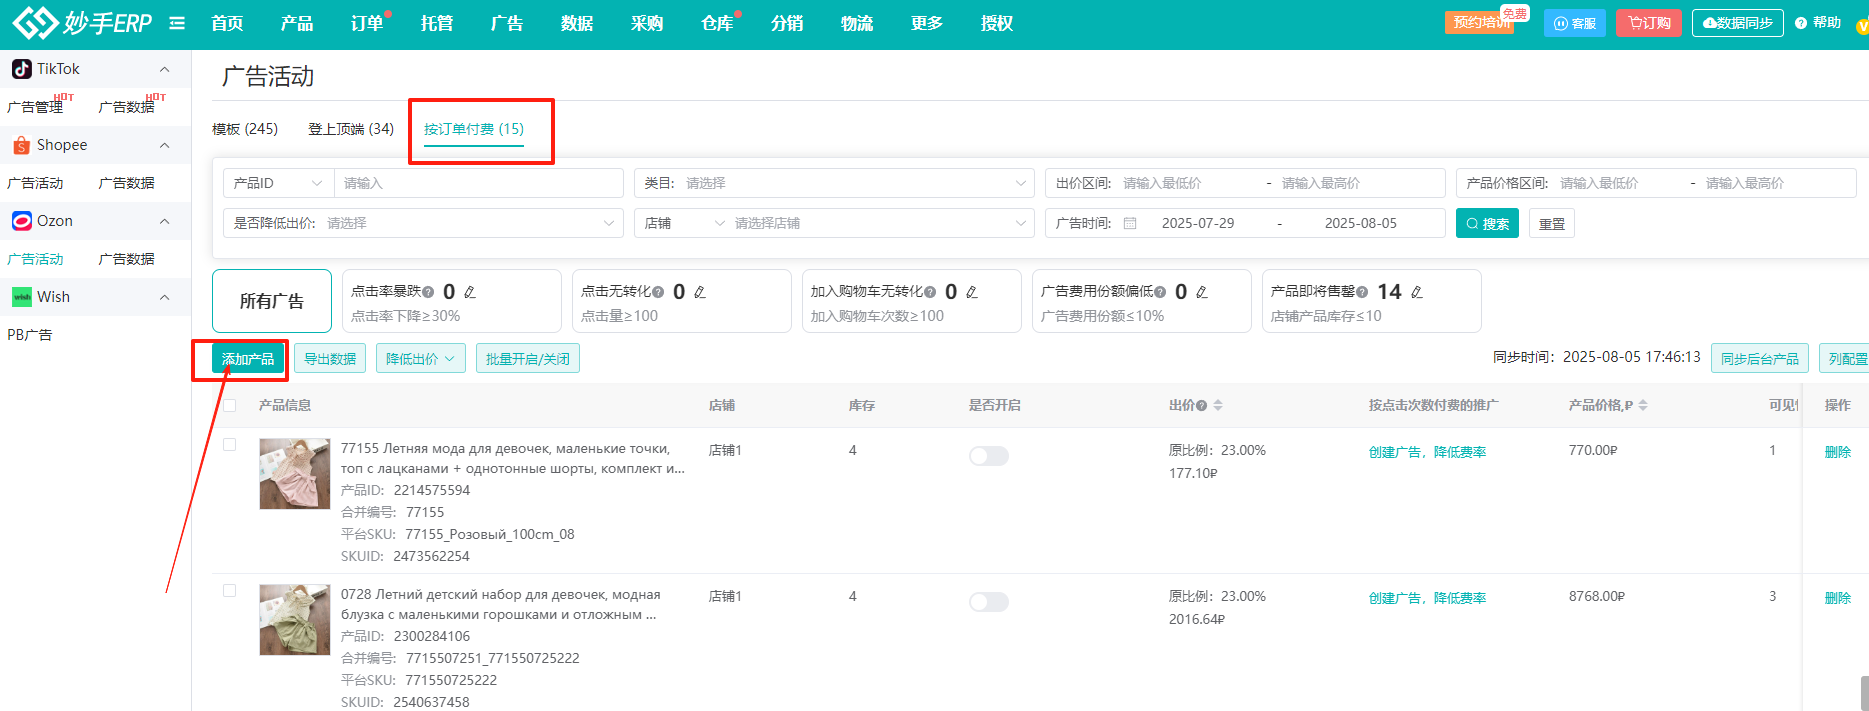The image size is (1869, 711).
Task: Click the 添加产品 button
Action: (248, 359)
